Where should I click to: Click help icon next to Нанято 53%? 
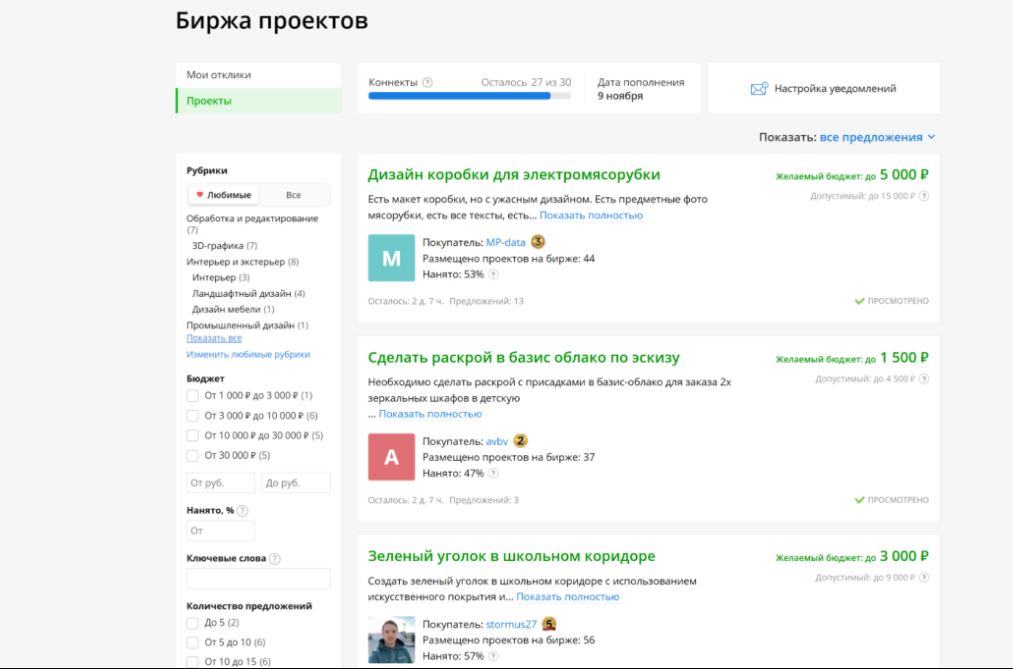[x=493, y=274]
